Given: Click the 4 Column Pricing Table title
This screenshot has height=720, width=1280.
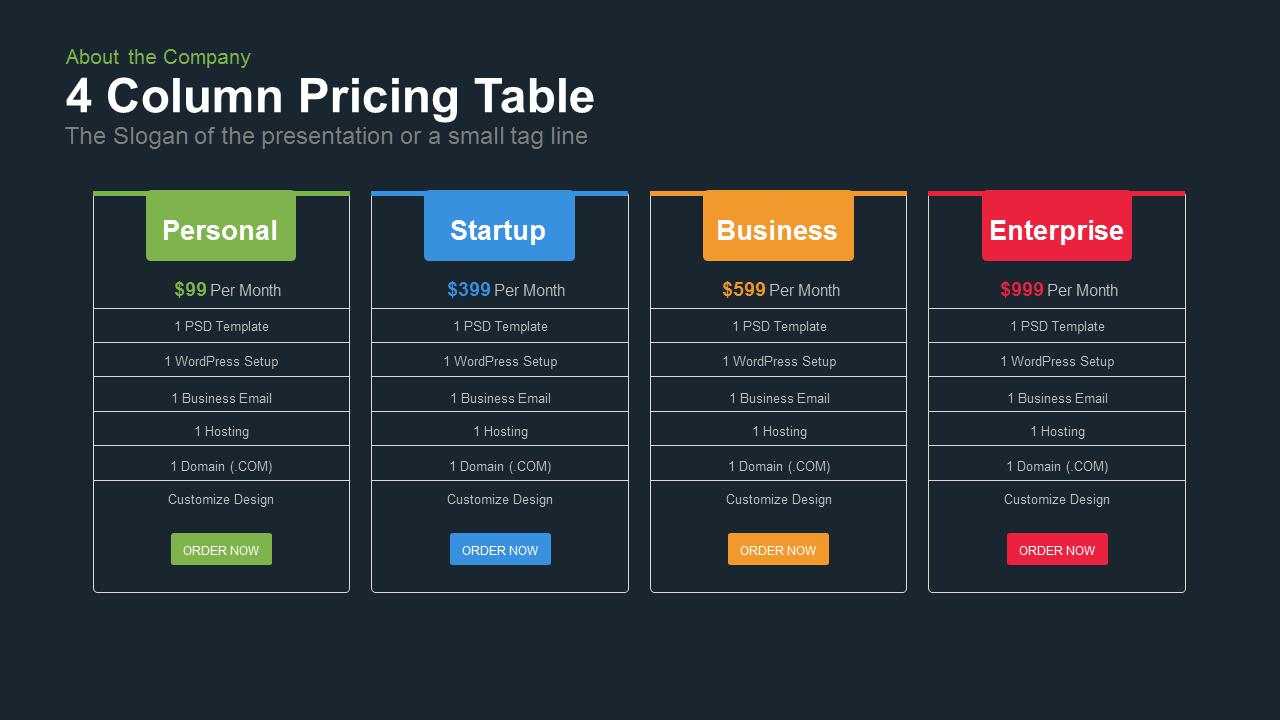Looking at the screenshot, I should pyautogui.click(x=330, y=97).
